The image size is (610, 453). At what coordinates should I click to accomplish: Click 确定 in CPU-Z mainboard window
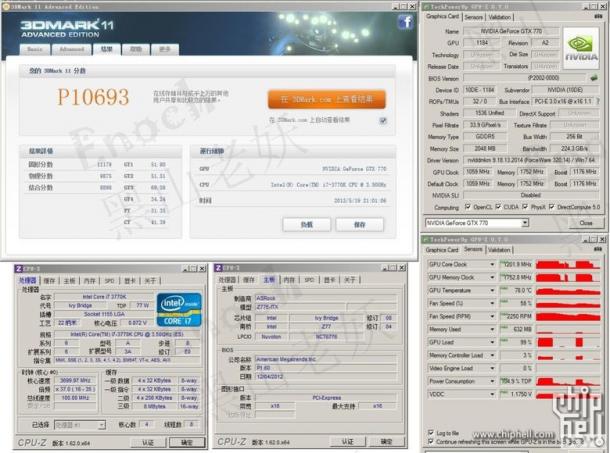[386, 441]
